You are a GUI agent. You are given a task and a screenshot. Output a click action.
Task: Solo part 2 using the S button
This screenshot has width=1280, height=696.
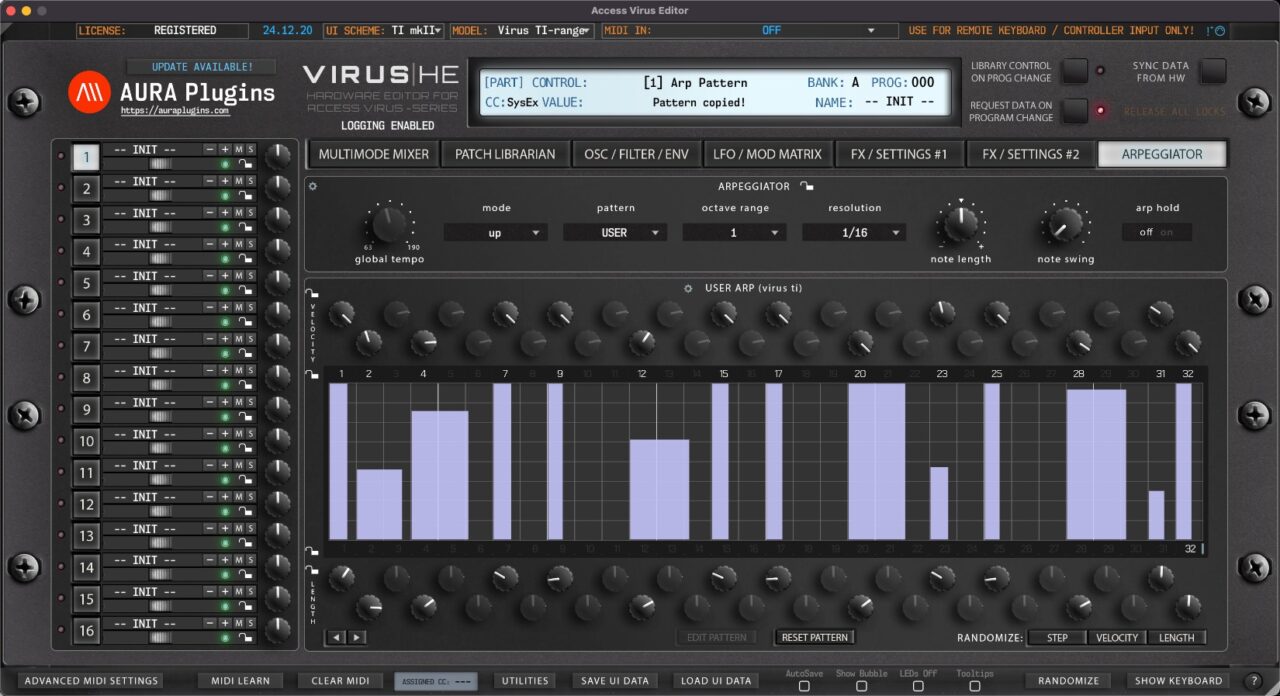tap(250, 182)
